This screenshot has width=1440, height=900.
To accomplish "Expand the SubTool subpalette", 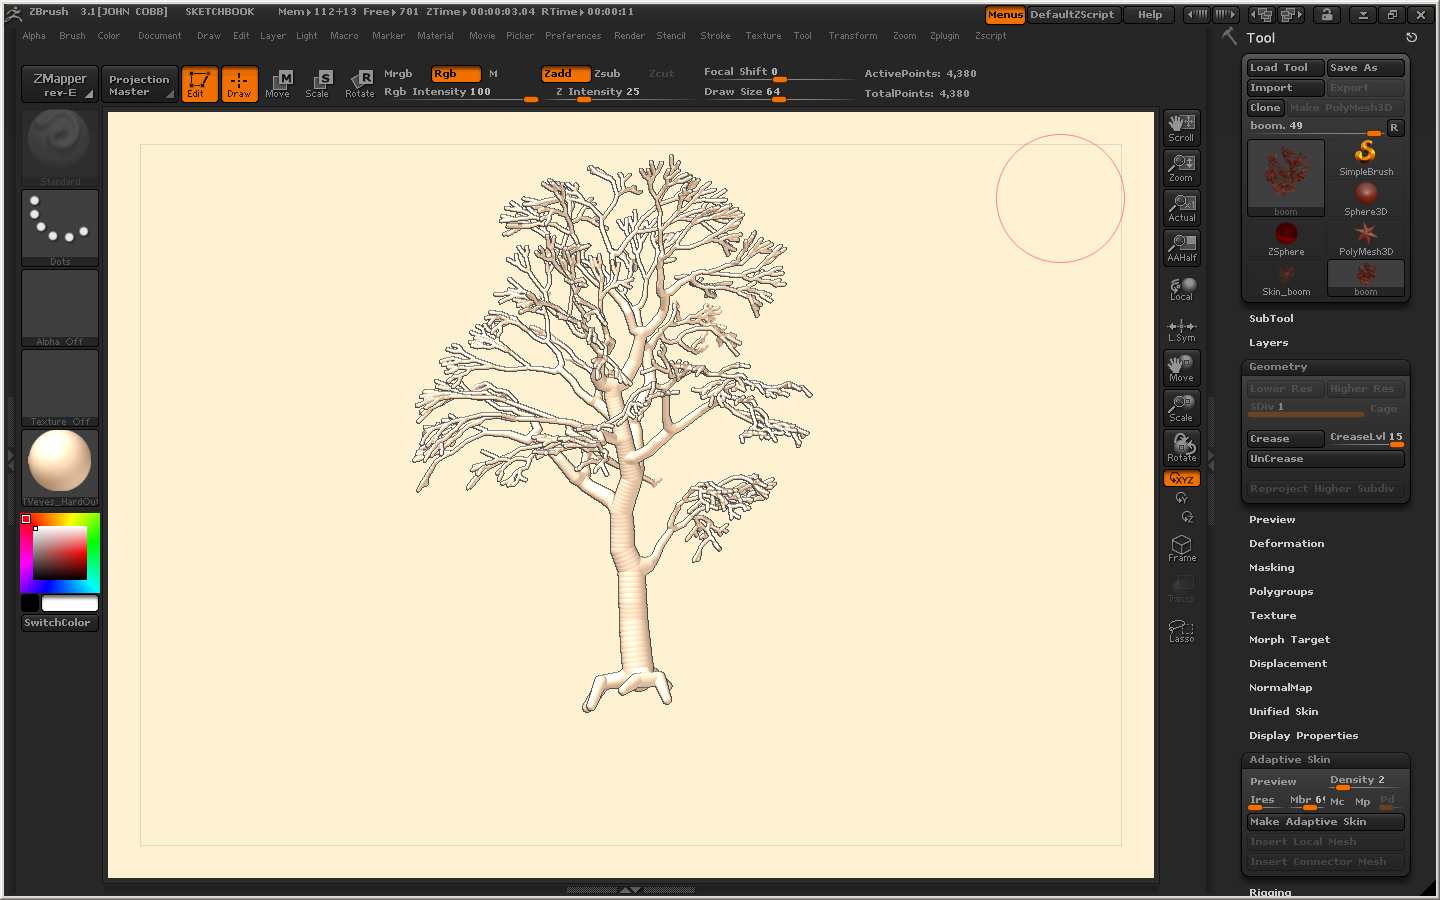I will coord(1271,319).
